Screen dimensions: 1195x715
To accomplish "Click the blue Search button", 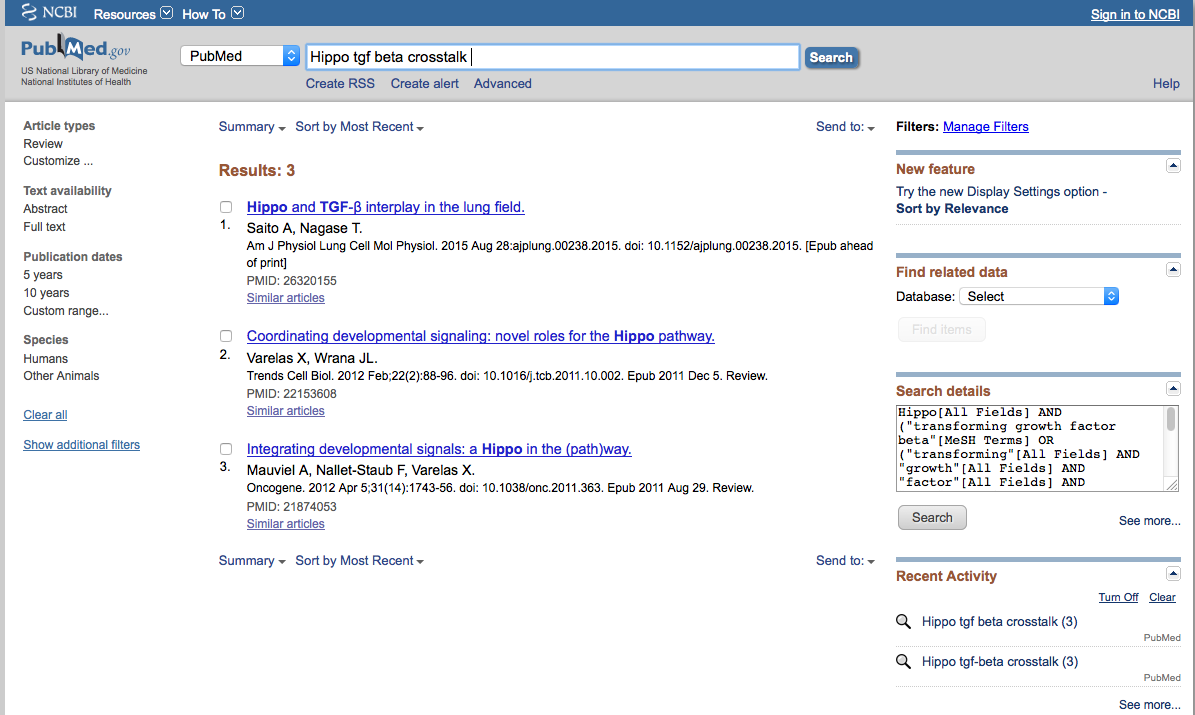I will click(x=831, y=57).
